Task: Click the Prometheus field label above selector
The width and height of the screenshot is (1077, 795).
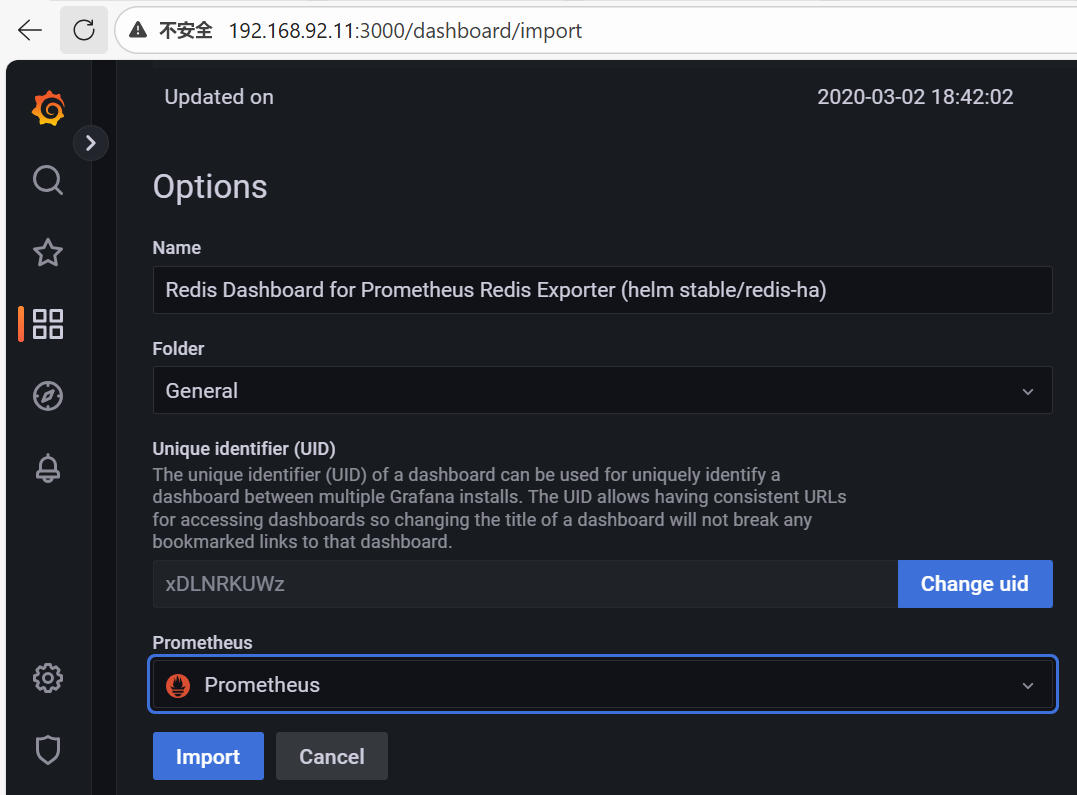Action: (203, 642)
